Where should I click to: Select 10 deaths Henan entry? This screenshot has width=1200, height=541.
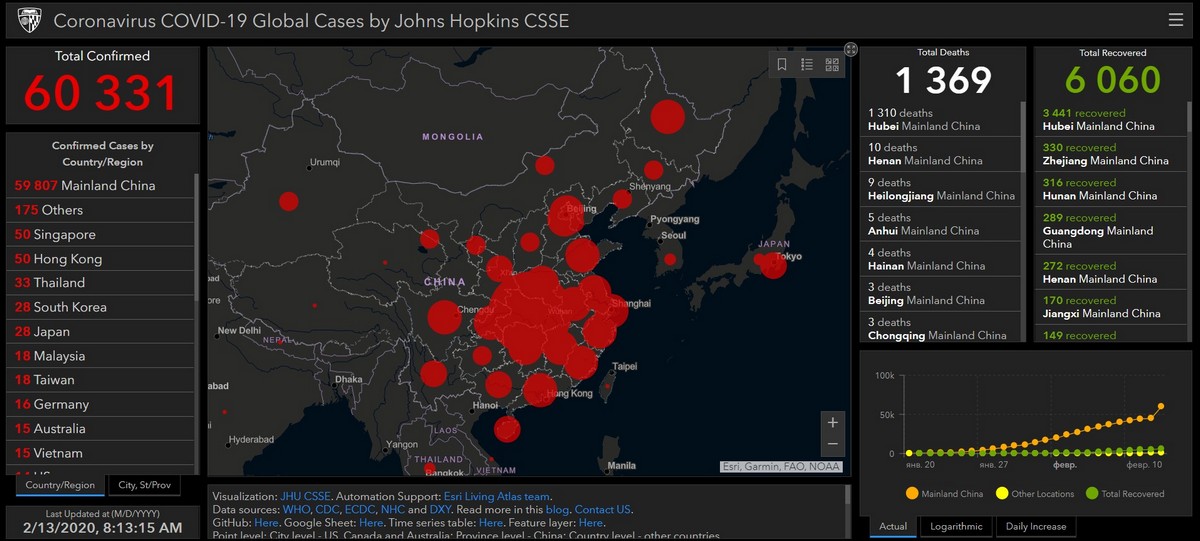pyautogui.click(x=940, y=154)
